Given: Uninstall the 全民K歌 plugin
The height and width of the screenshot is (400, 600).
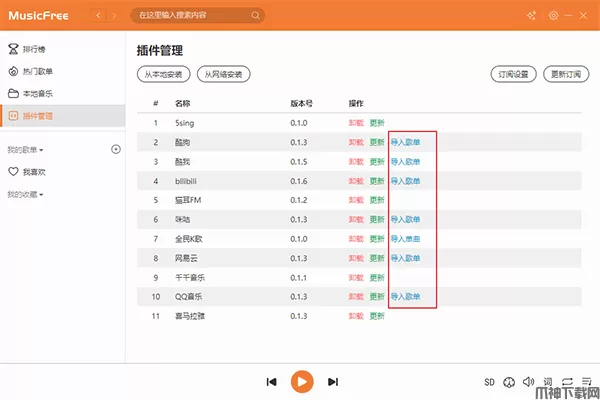Looking at the screenshot, I should tap(356, 239).
